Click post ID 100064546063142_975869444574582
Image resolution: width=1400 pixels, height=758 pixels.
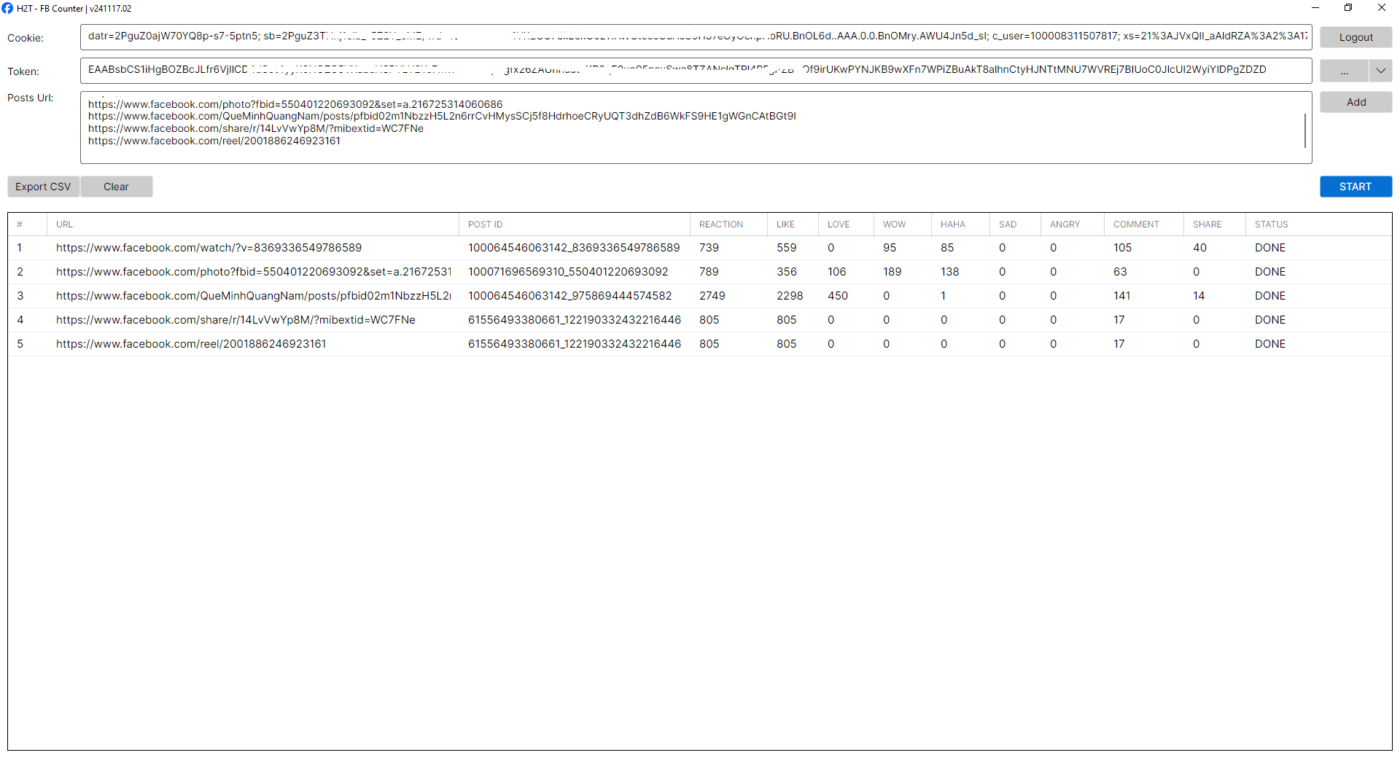tap(570, 296)
